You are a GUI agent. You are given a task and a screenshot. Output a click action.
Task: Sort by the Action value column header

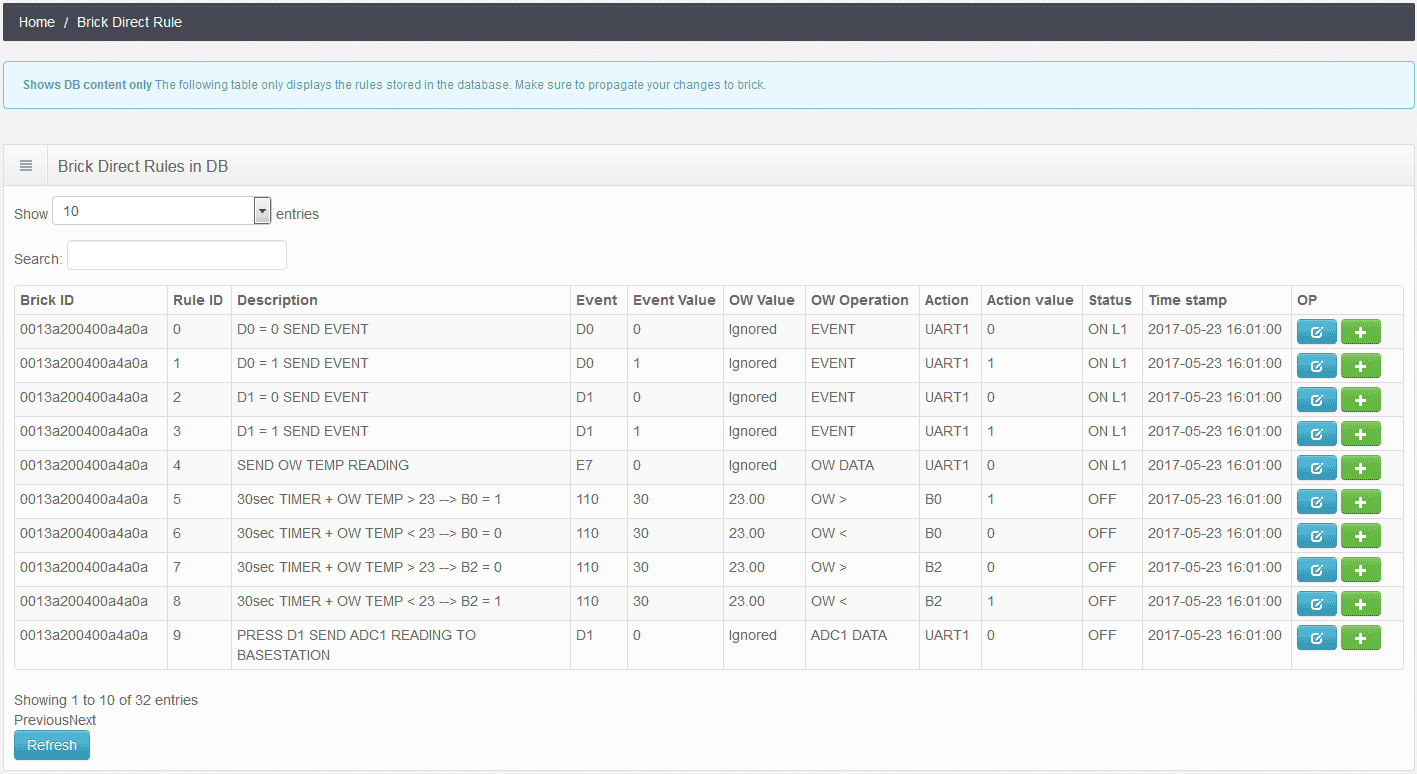1030,300
